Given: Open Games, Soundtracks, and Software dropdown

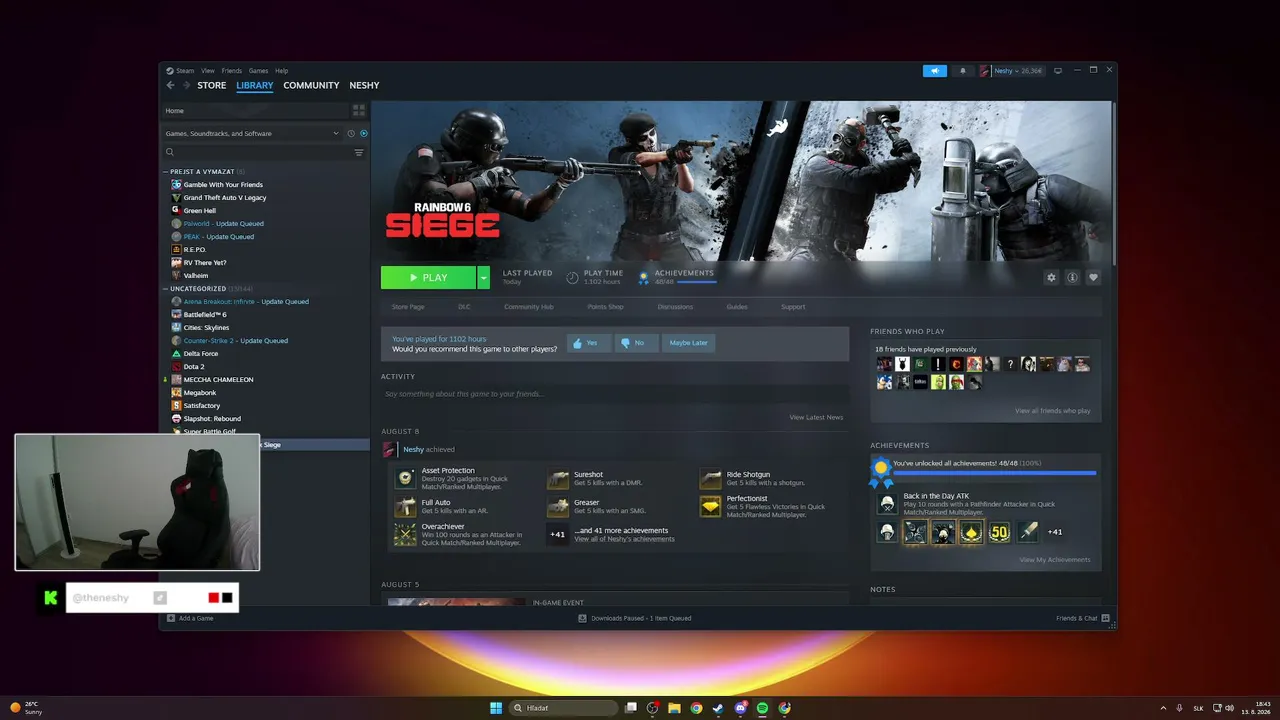Looking at the screenshot, I should tap(253, 134).
